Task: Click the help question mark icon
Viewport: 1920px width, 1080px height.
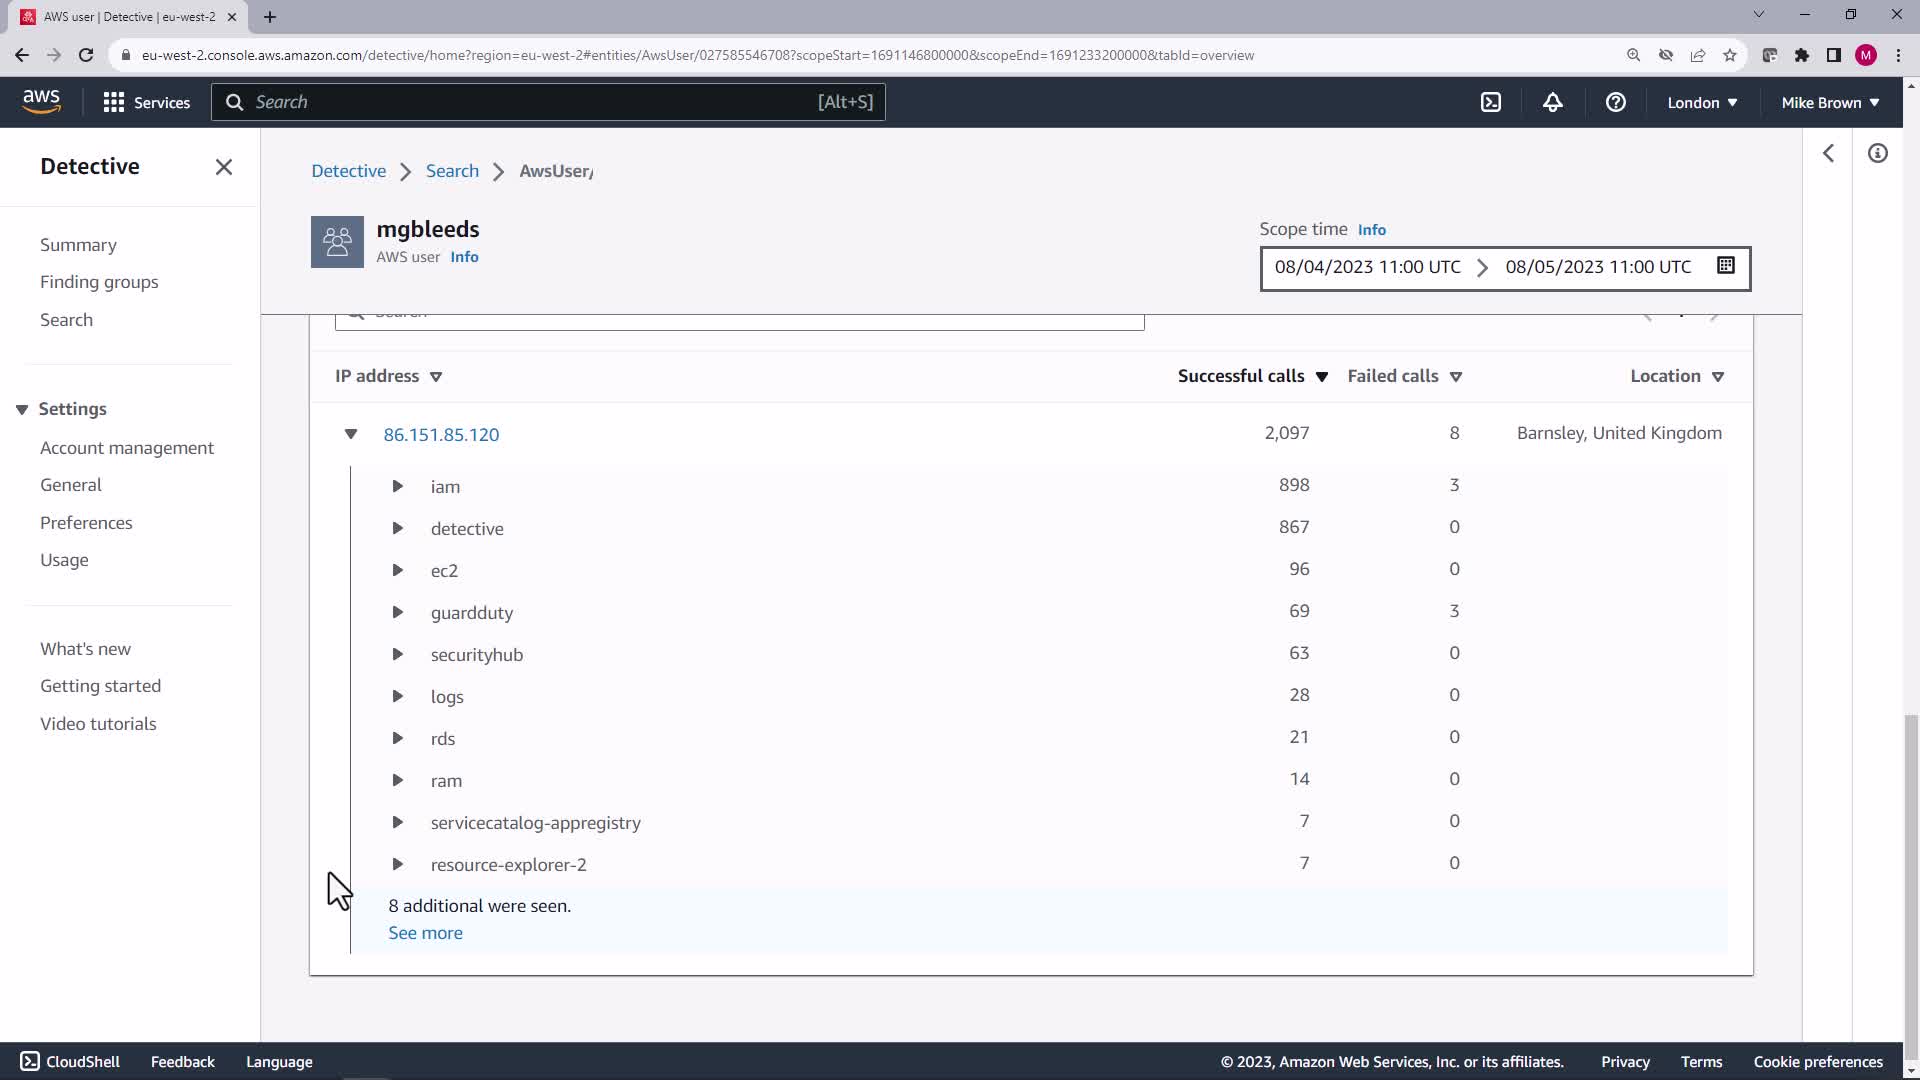Action: (1615, 102)
